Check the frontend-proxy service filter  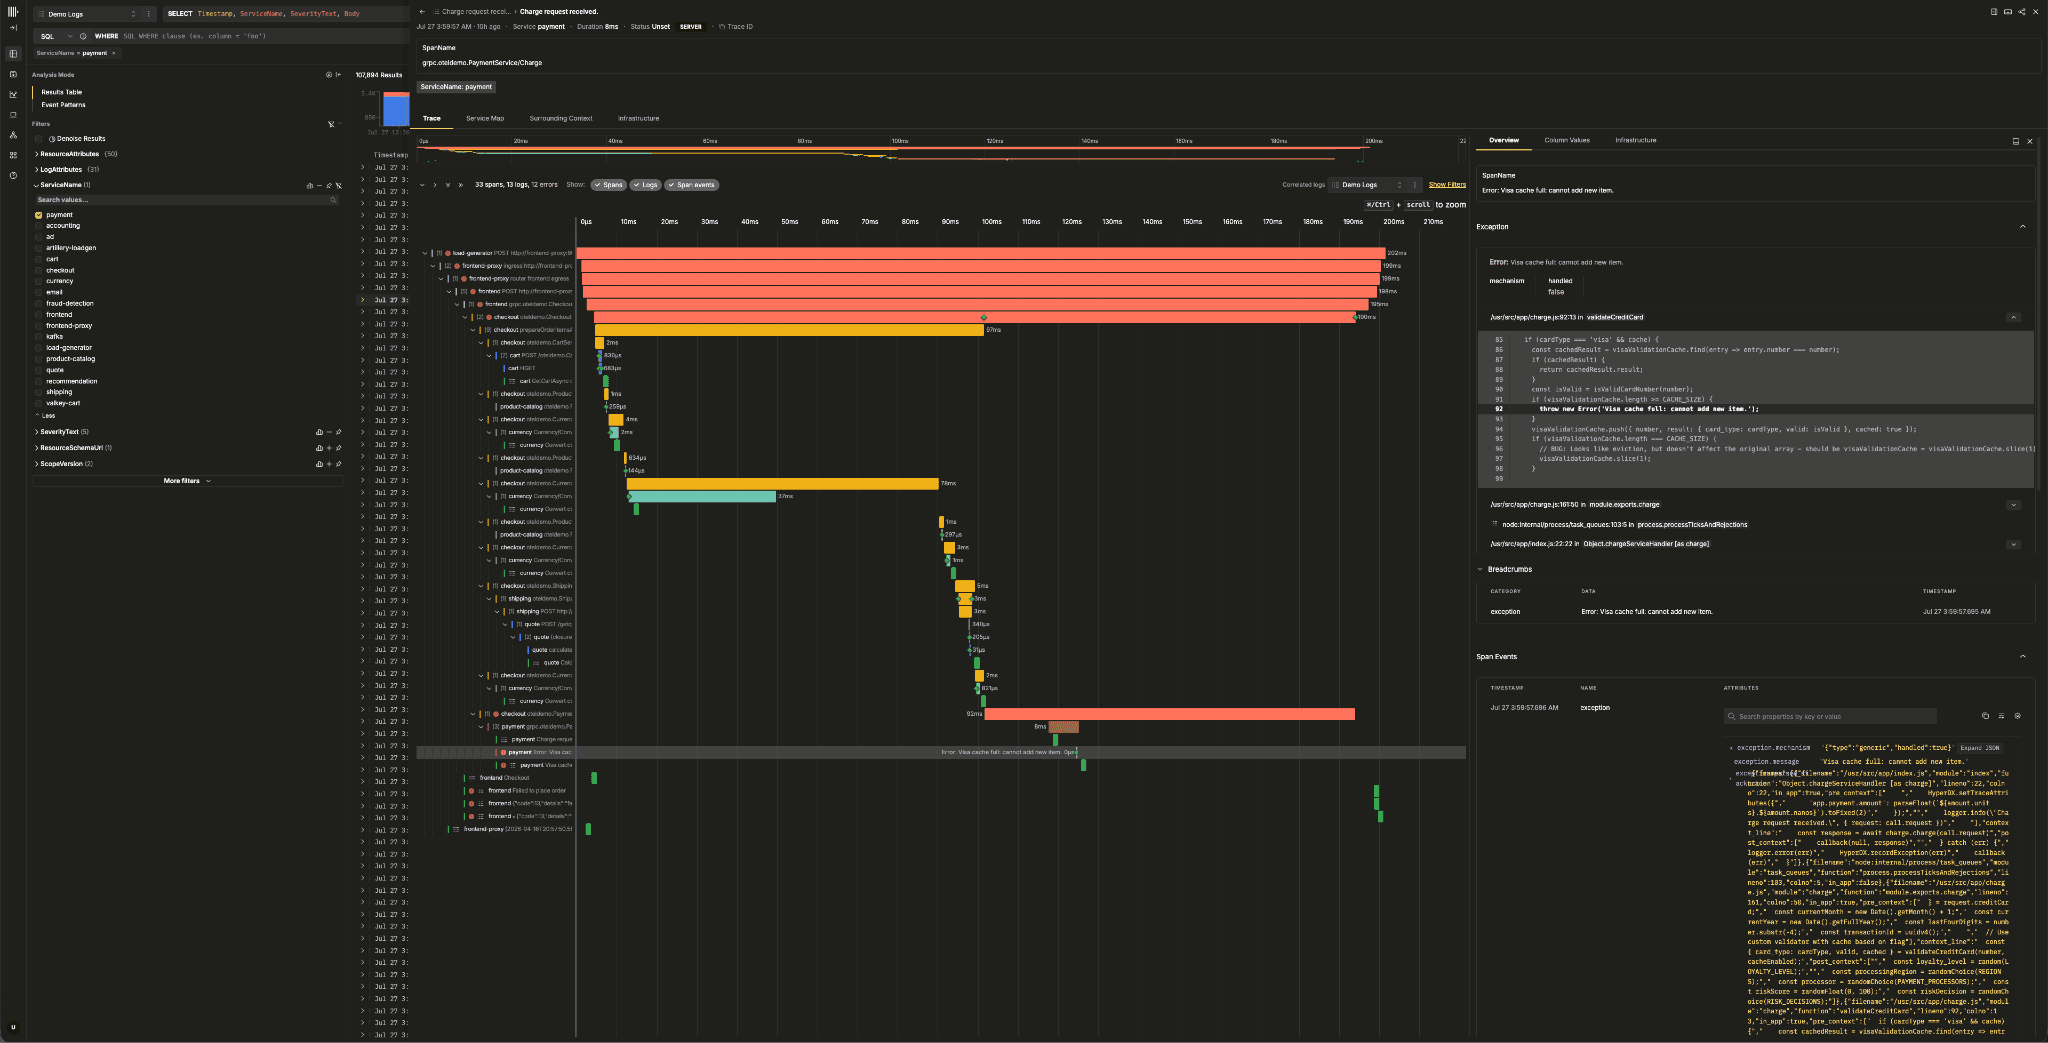coord(38,326)
